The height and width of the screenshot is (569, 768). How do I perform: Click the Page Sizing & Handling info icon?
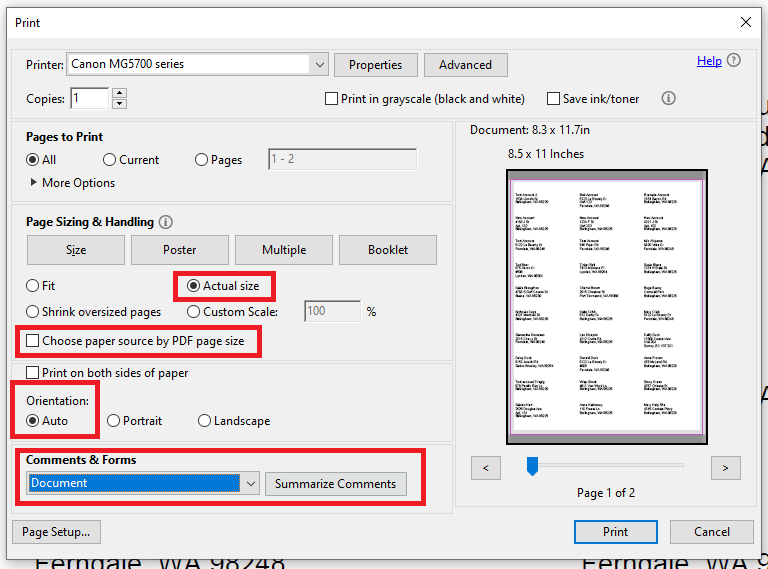[166, 222]
